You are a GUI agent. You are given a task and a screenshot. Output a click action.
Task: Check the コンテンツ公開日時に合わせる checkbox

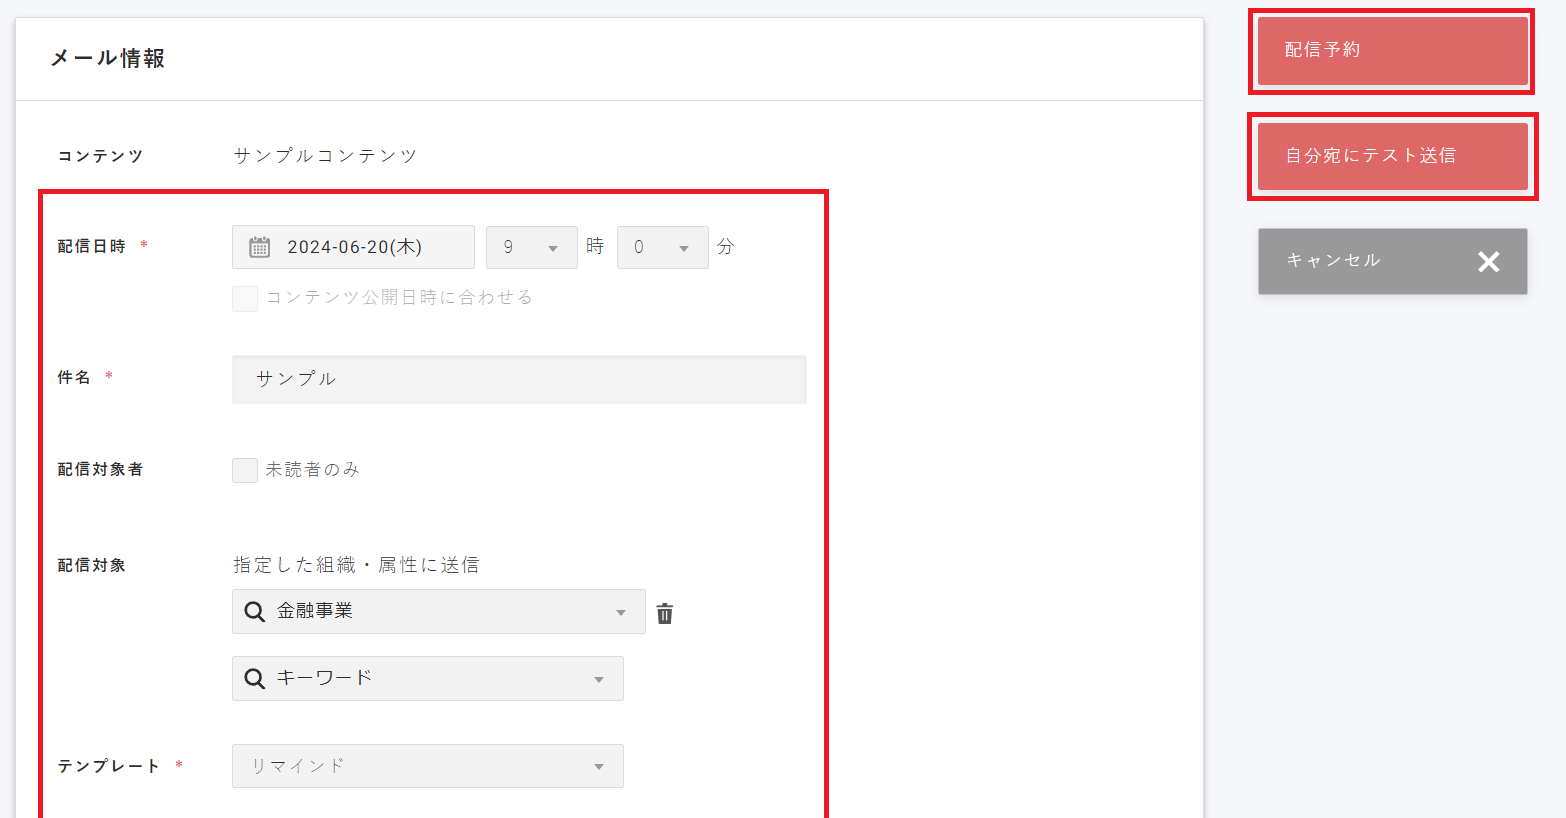(245, 298)
